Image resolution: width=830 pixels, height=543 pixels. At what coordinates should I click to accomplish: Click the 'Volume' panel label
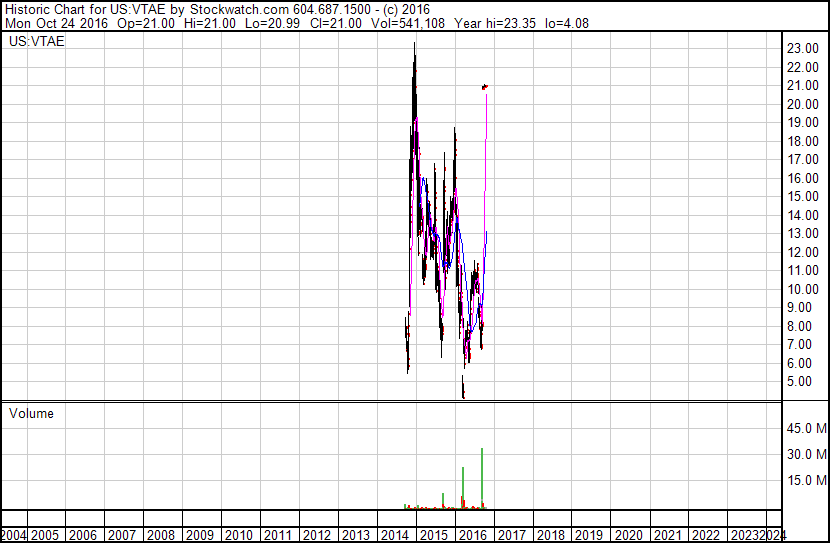click(31, 413)
